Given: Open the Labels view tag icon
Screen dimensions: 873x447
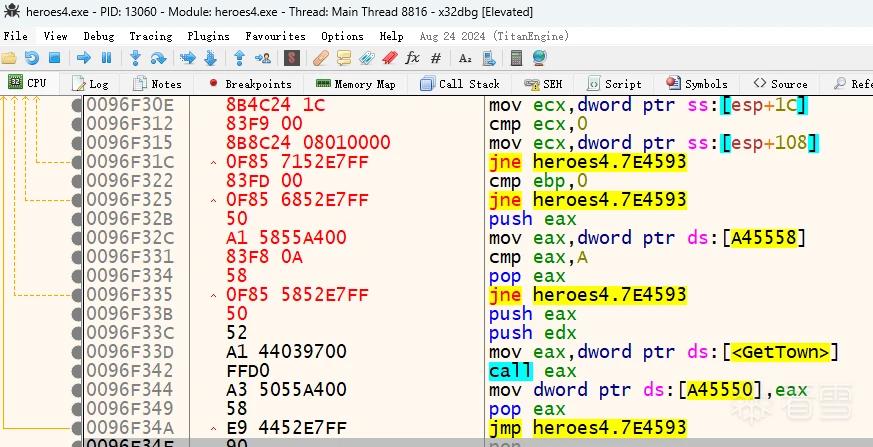Looking at the screenshot, I should click(366, 58).
